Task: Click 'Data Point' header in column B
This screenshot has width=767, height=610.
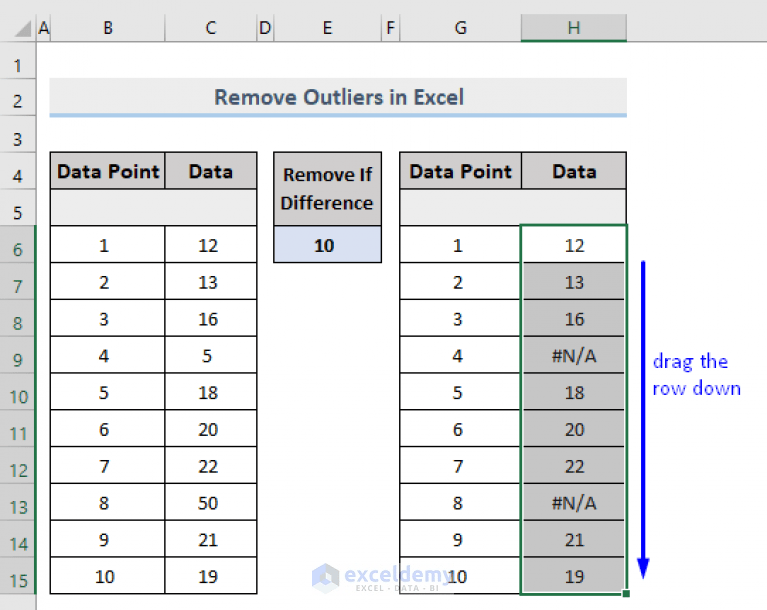Action: pyautogui.click(x=108, y=171)
